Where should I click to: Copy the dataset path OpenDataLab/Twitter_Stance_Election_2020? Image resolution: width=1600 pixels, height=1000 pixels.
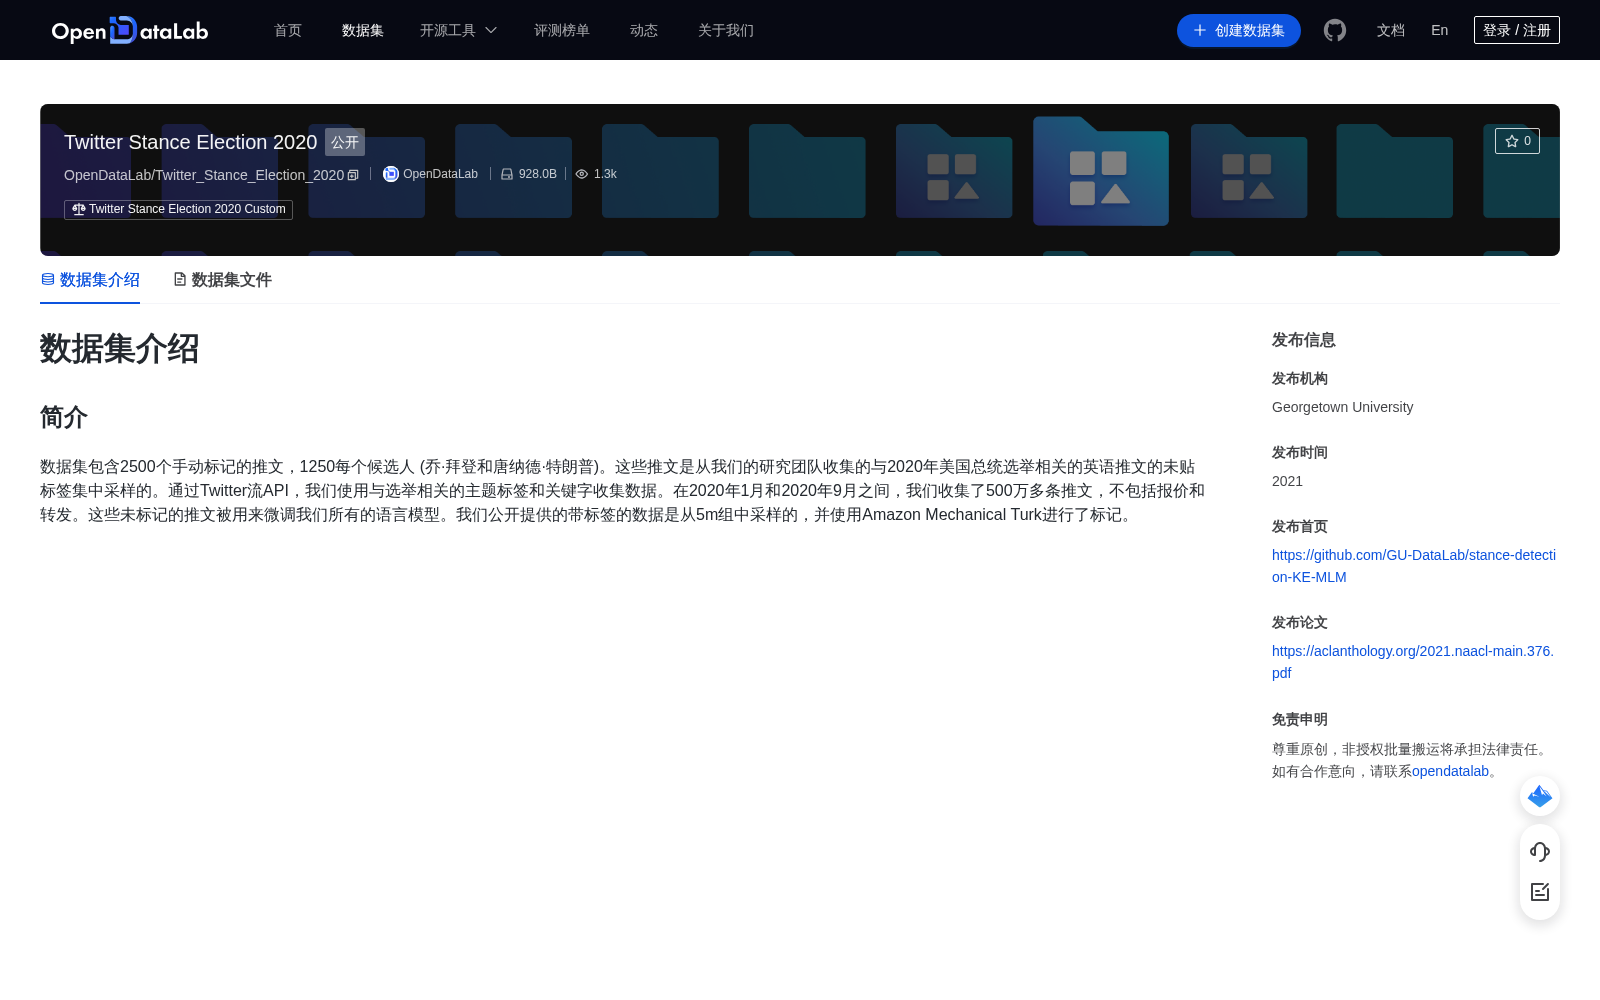pos(353,175)
